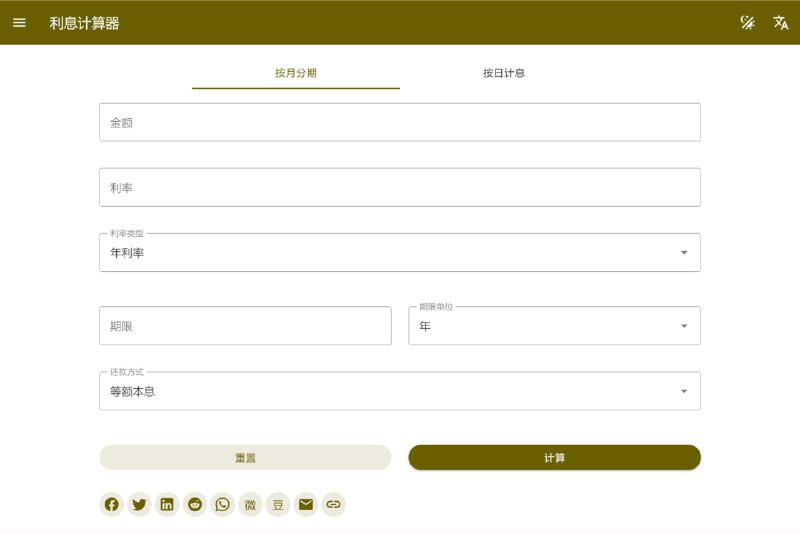Image resolution: width=800 pixels, height=535 pixels.
Task: Open the 期限单位 dropdown
Action: click(554, 326)
